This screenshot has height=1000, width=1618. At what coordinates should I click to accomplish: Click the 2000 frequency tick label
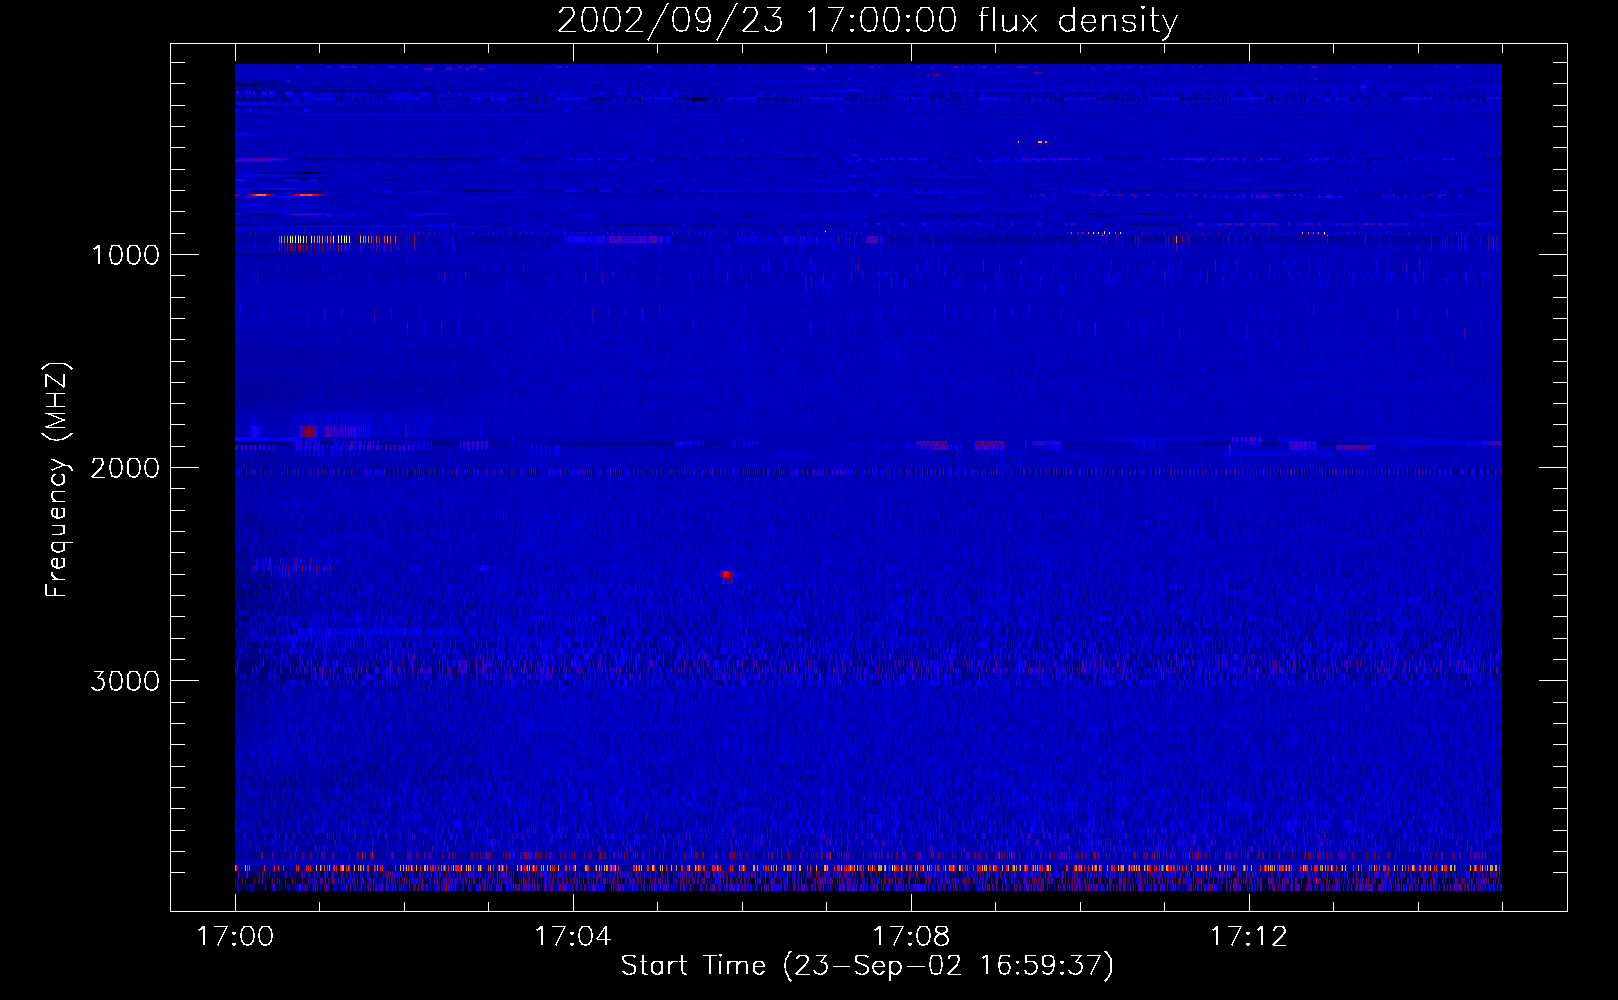[125, 468]
